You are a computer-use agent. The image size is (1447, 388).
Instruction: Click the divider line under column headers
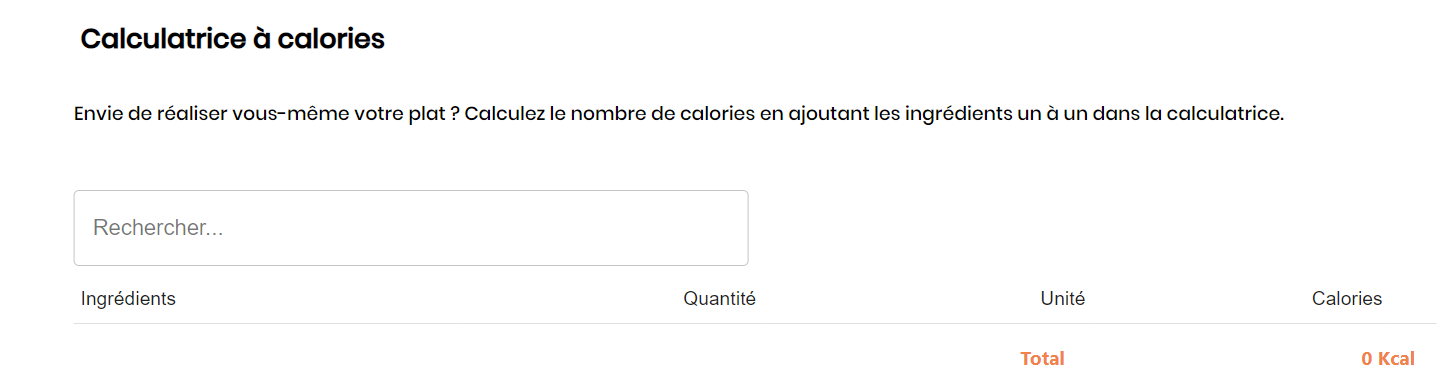point(755,323)
